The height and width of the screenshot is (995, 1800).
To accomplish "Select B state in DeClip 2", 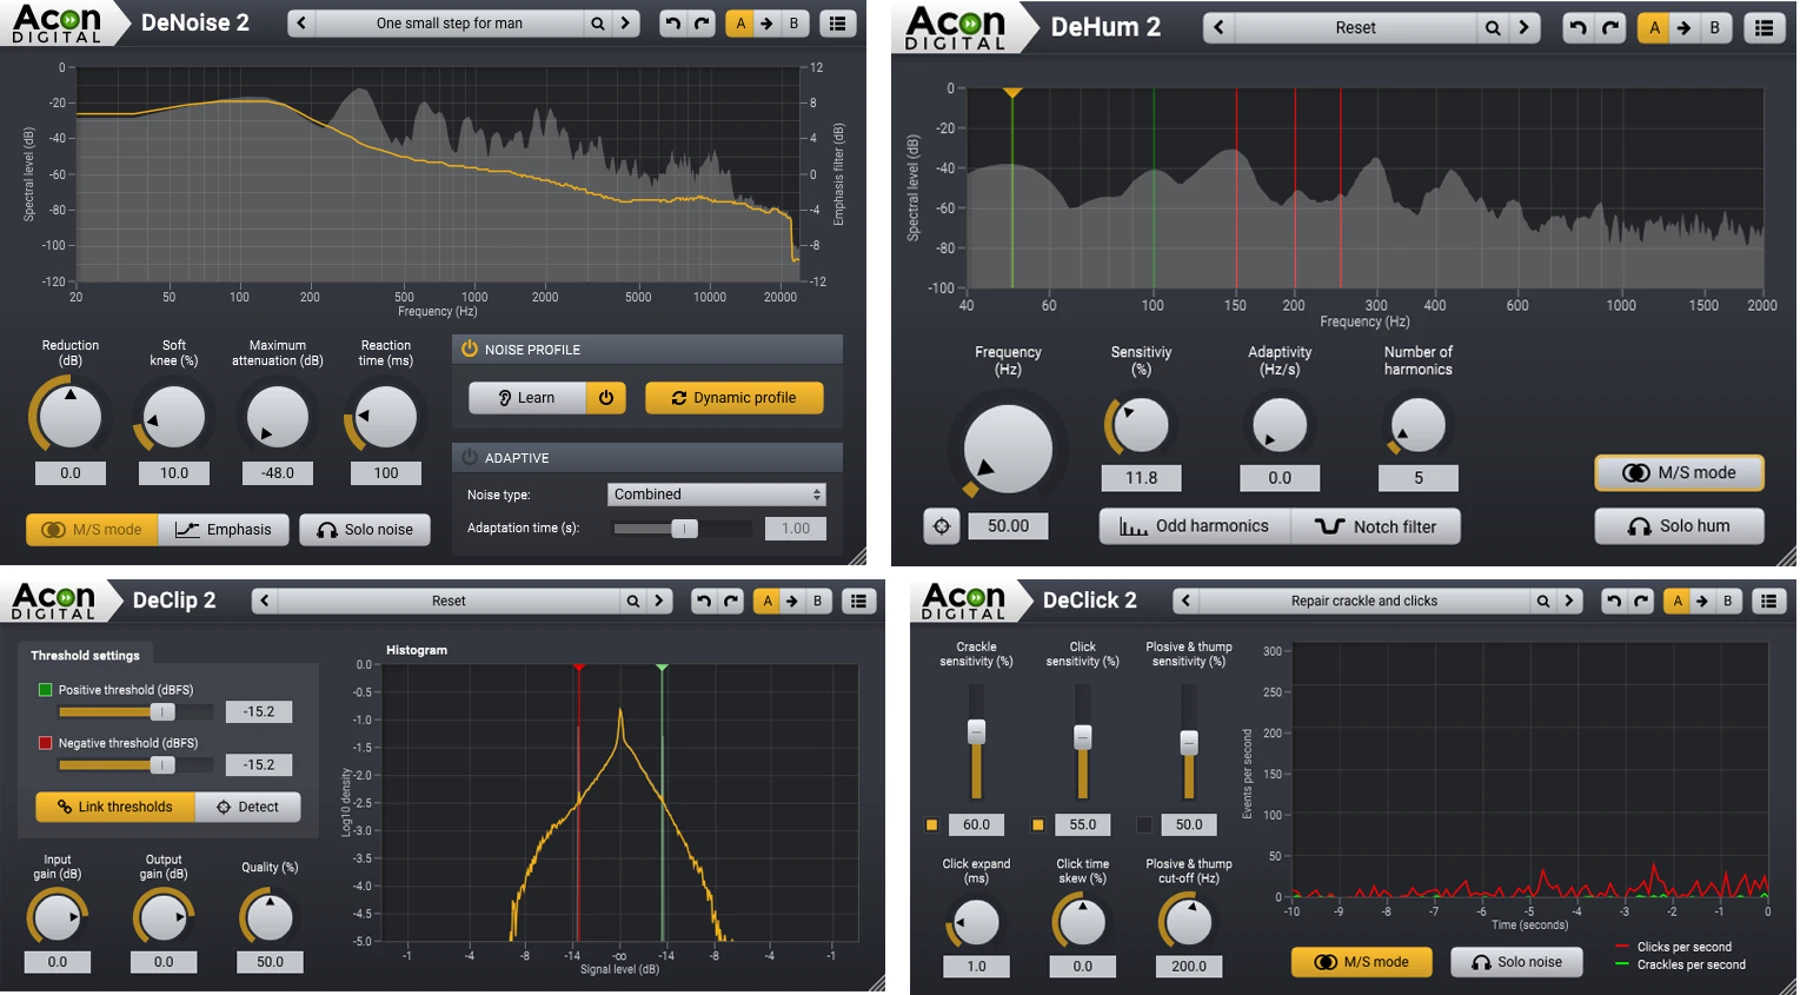I will coord(818,601).
